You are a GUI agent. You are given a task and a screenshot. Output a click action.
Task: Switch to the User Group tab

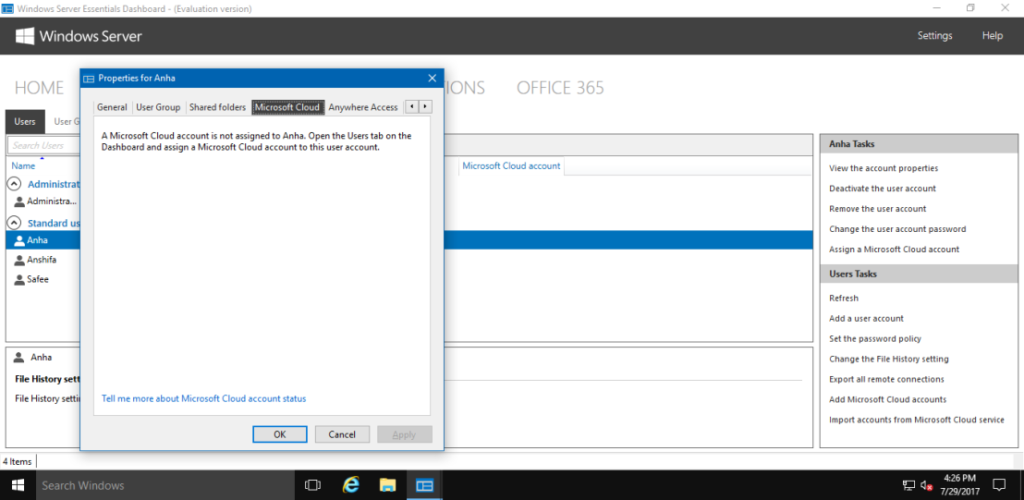click(158, 107)
